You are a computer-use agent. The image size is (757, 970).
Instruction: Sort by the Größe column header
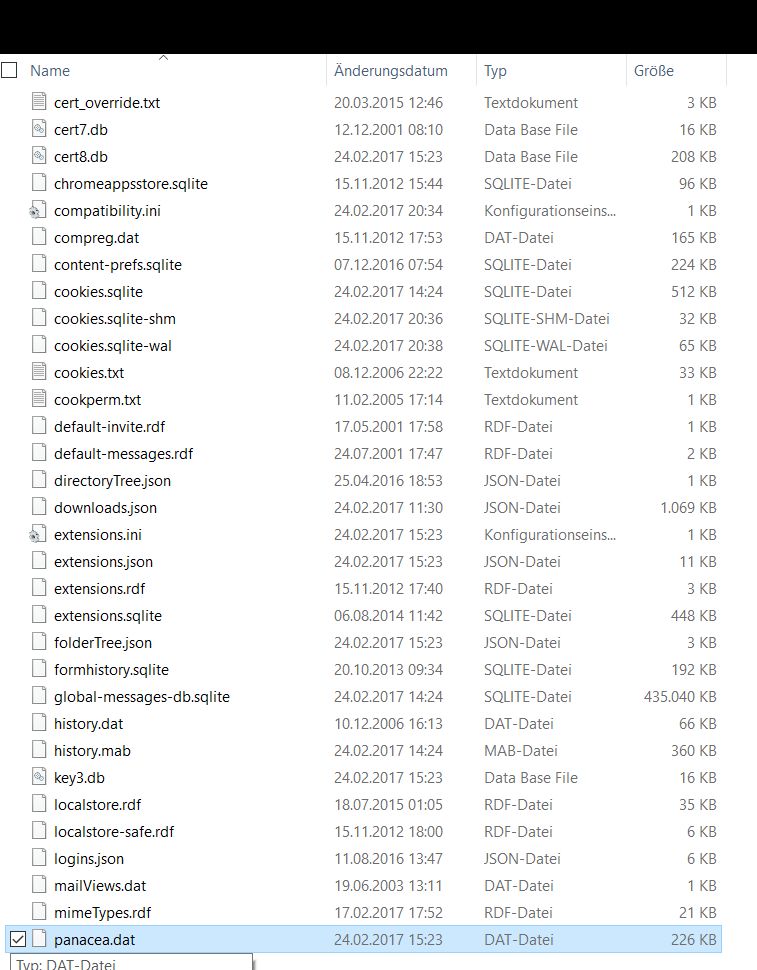pos(654,71)
